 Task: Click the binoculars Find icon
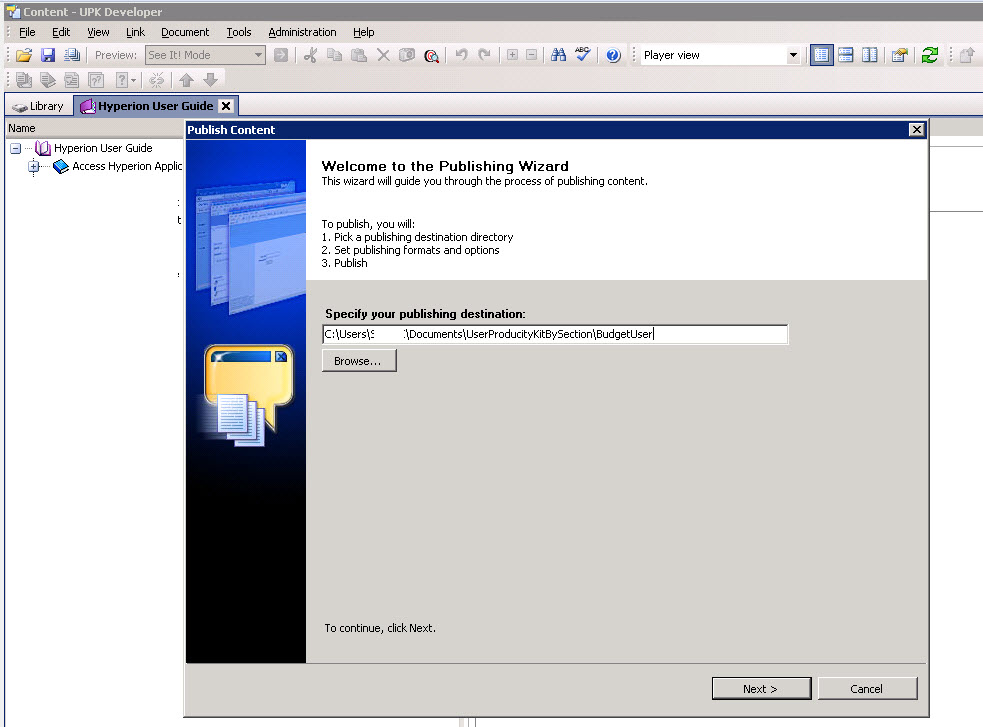point(558,55)
